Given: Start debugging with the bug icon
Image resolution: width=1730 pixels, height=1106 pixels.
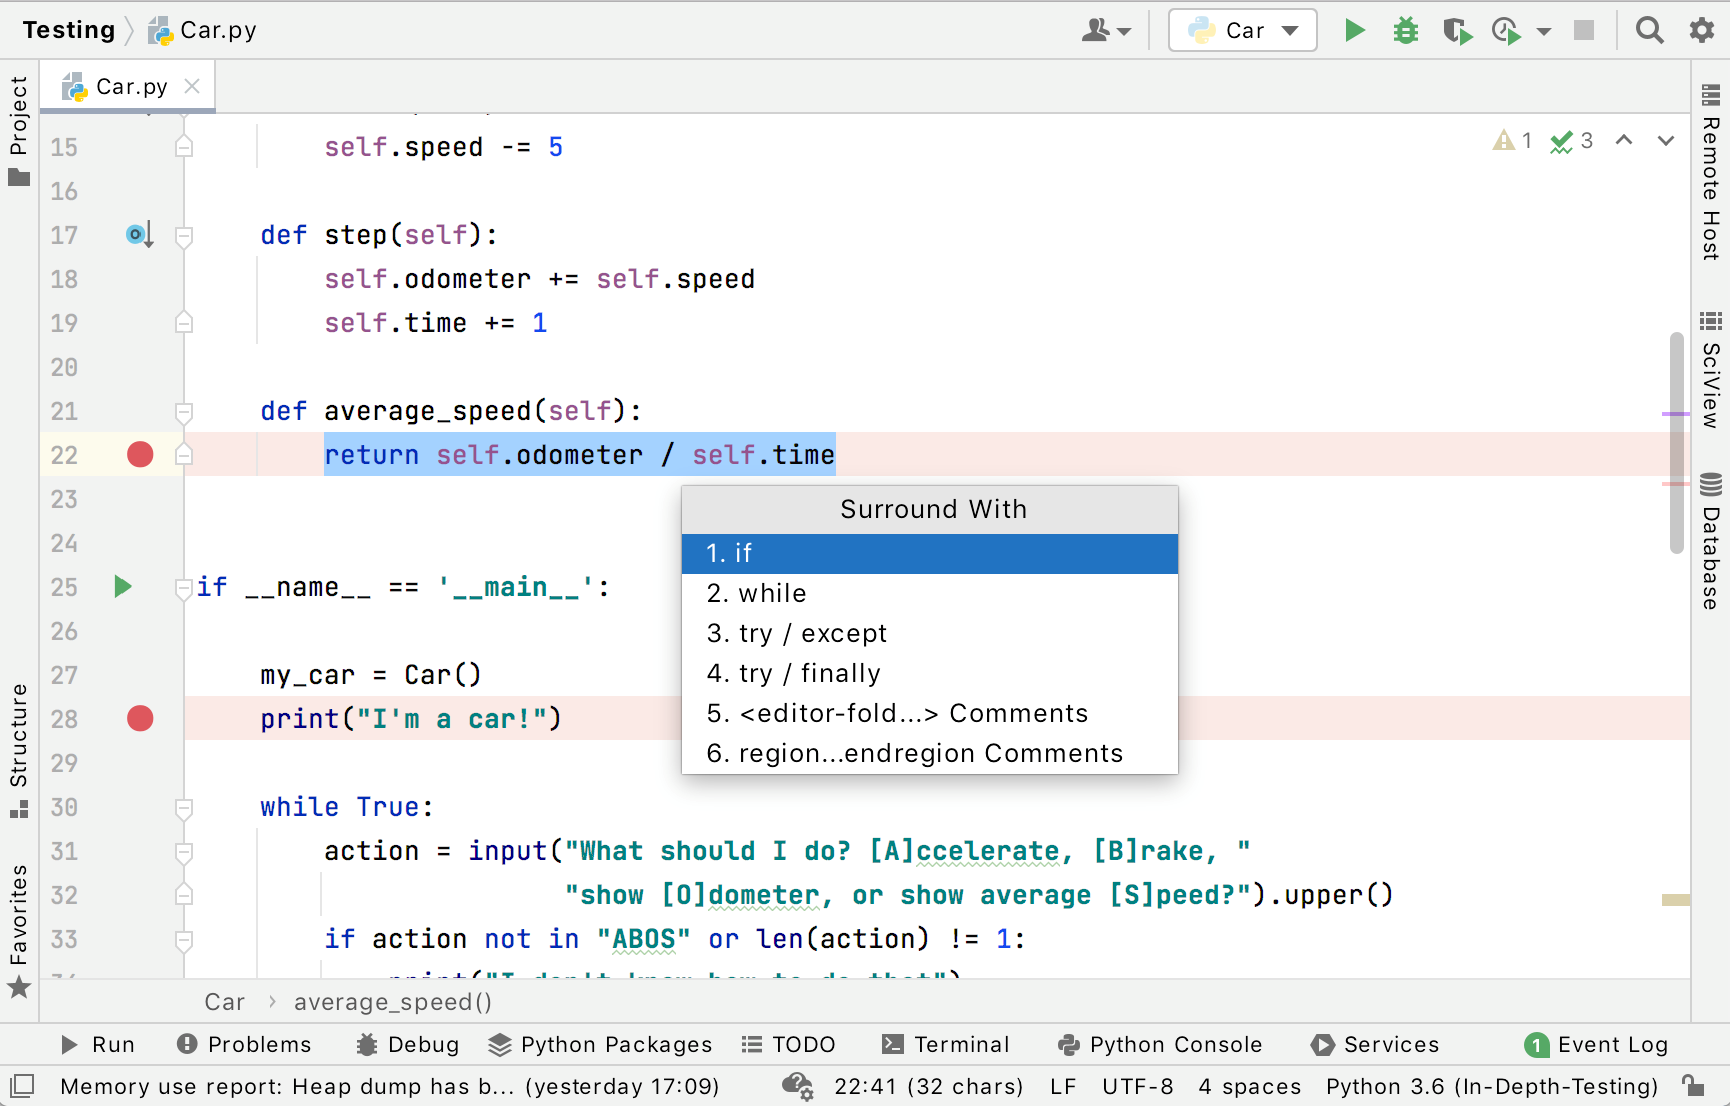Looking at the screenshot, I should tap(1405, 31).
